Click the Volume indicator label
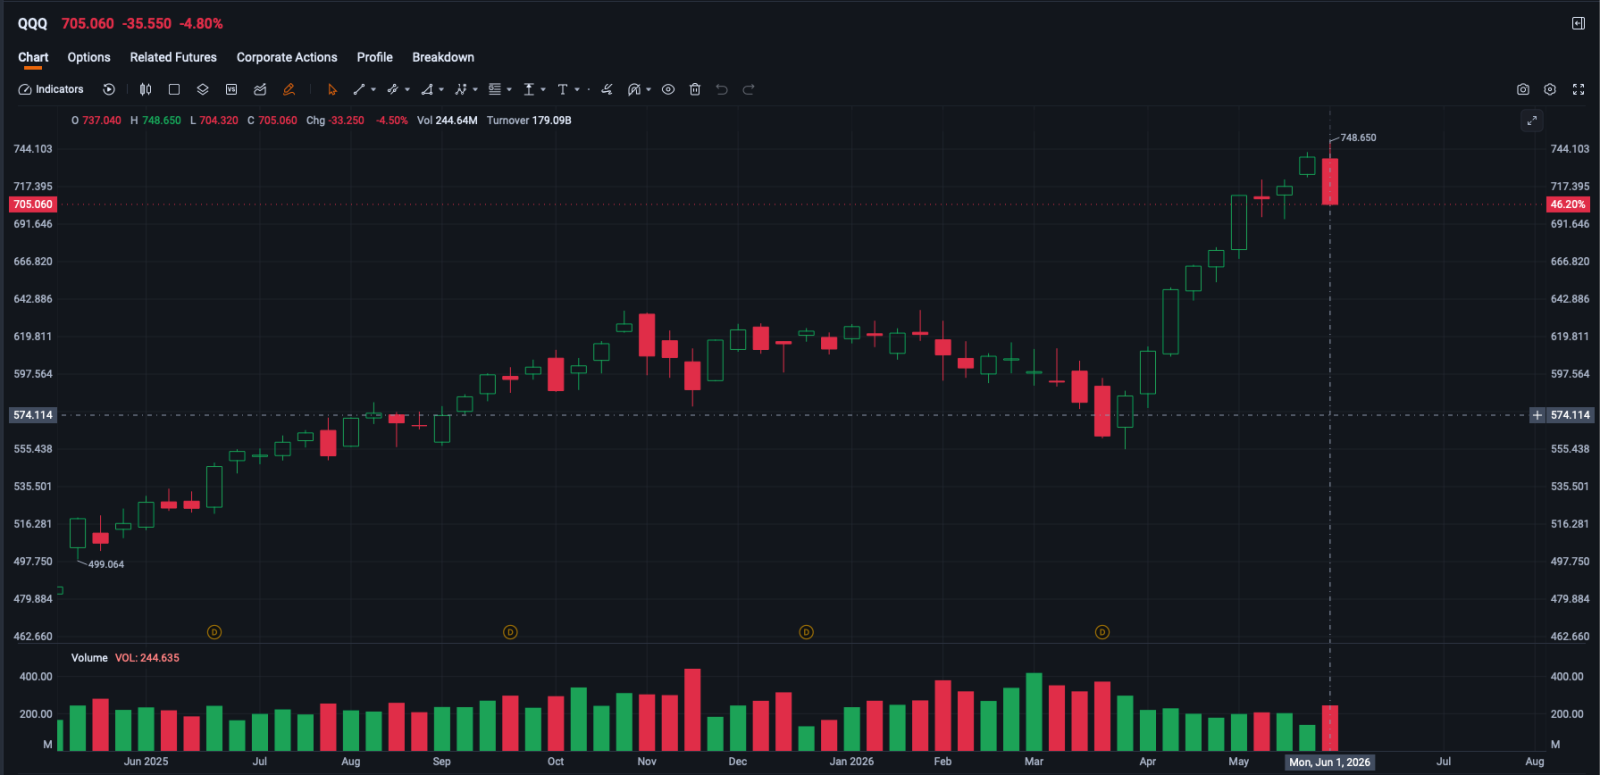The image size is (1600, 775). (x=89, y=658)
